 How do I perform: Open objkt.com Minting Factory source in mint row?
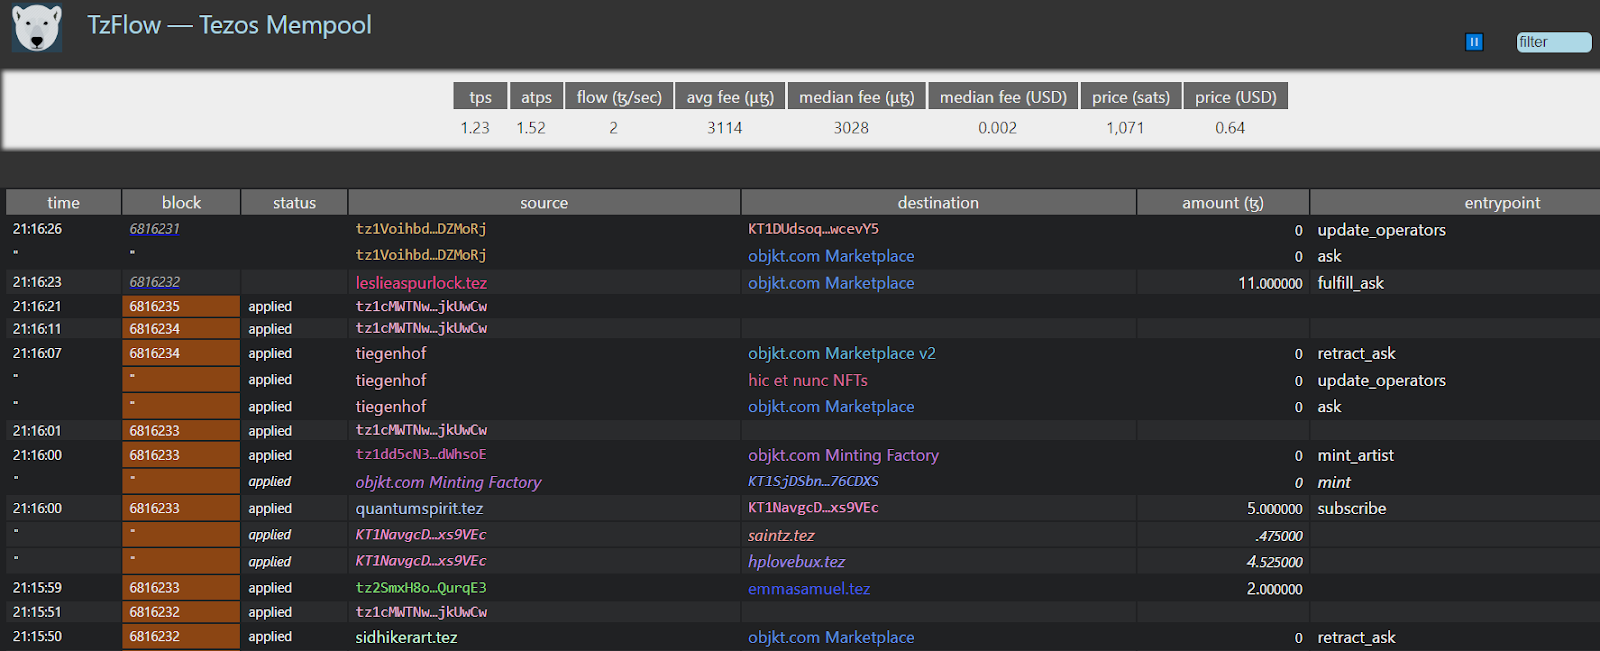448,482
